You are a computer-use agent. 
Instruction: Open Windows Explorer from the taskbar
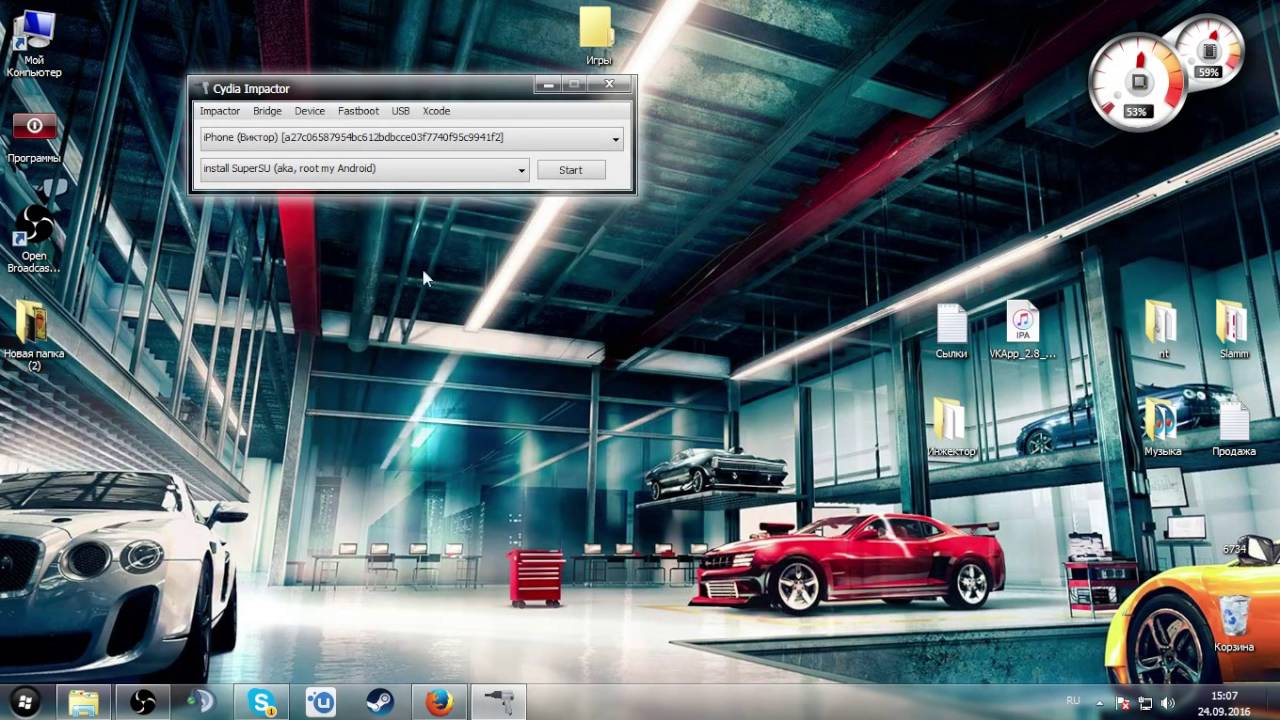84,703
